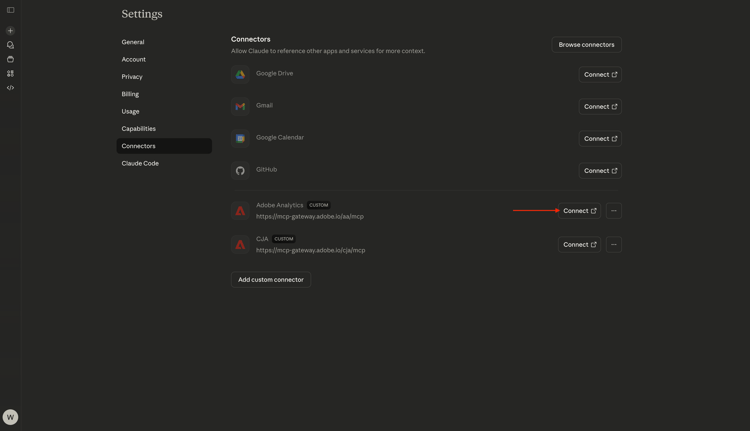Click the Settings page title
750x431 pixels.
[142, 14]
